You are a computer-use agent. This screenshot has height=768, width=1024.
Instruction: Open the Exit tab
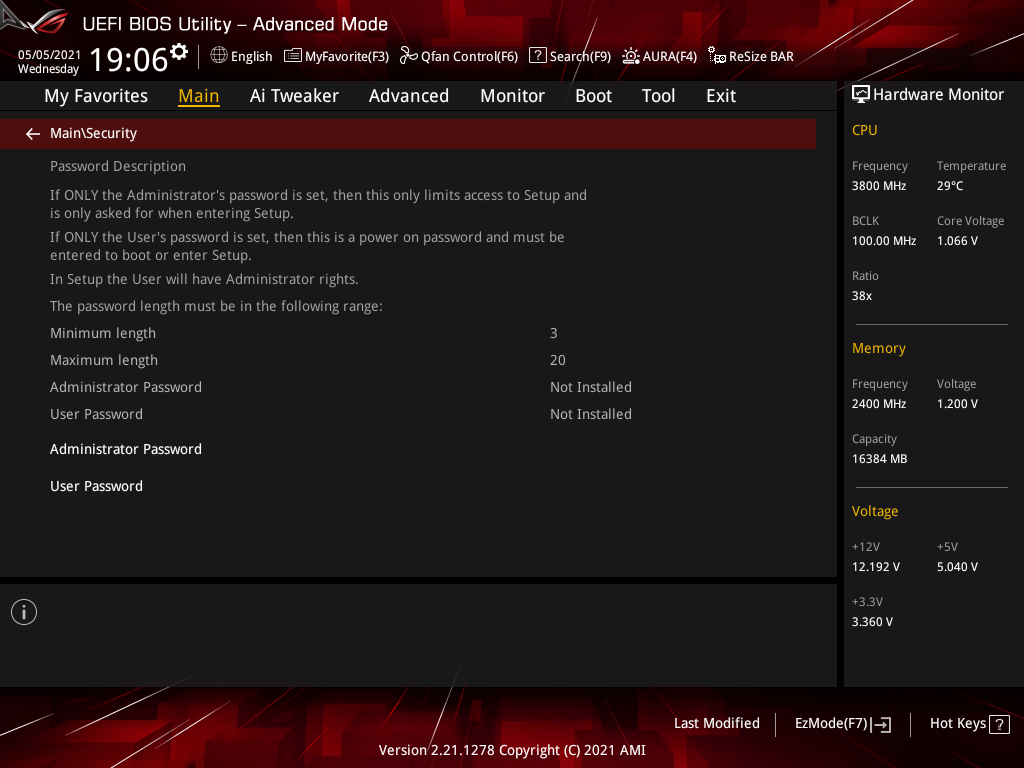721,96
